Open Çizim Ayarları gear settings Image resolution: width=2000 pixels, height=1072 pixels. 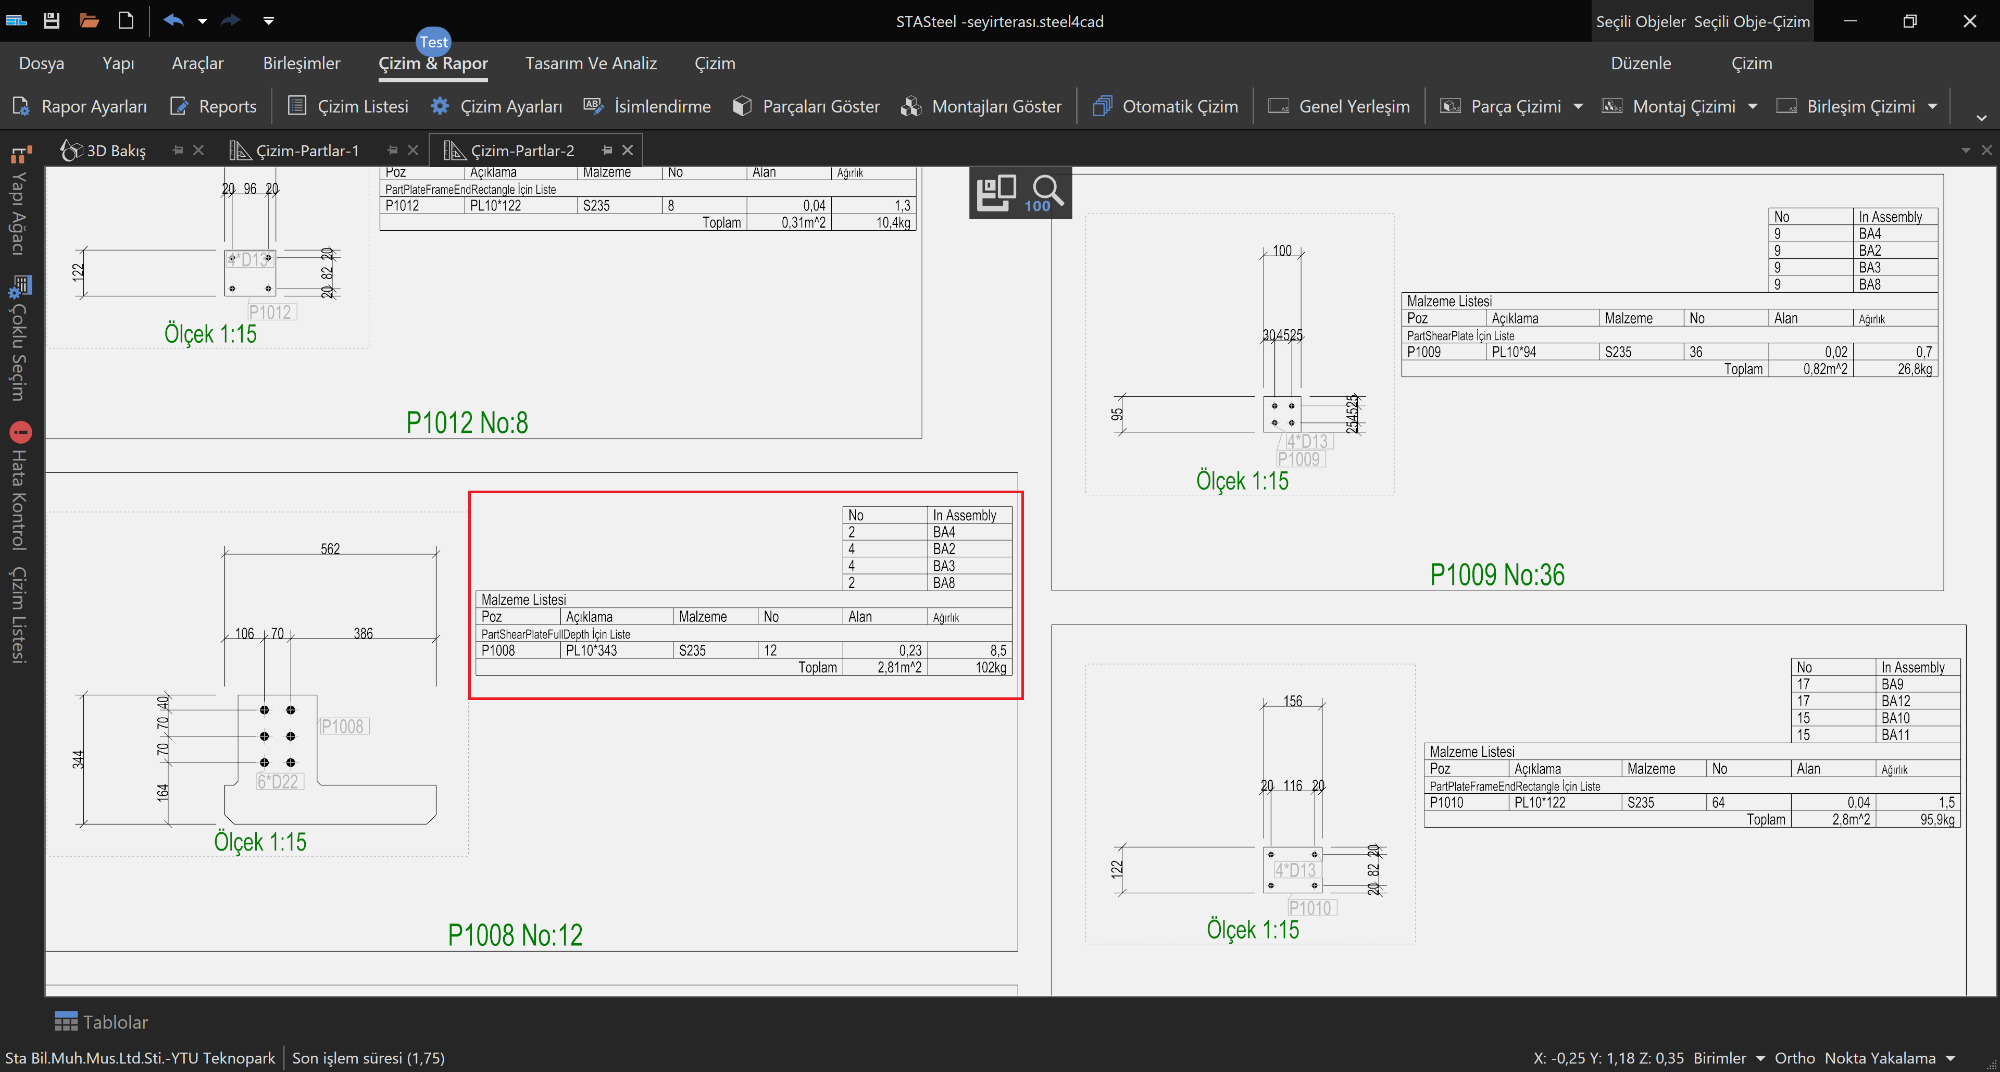coord(497,106)
